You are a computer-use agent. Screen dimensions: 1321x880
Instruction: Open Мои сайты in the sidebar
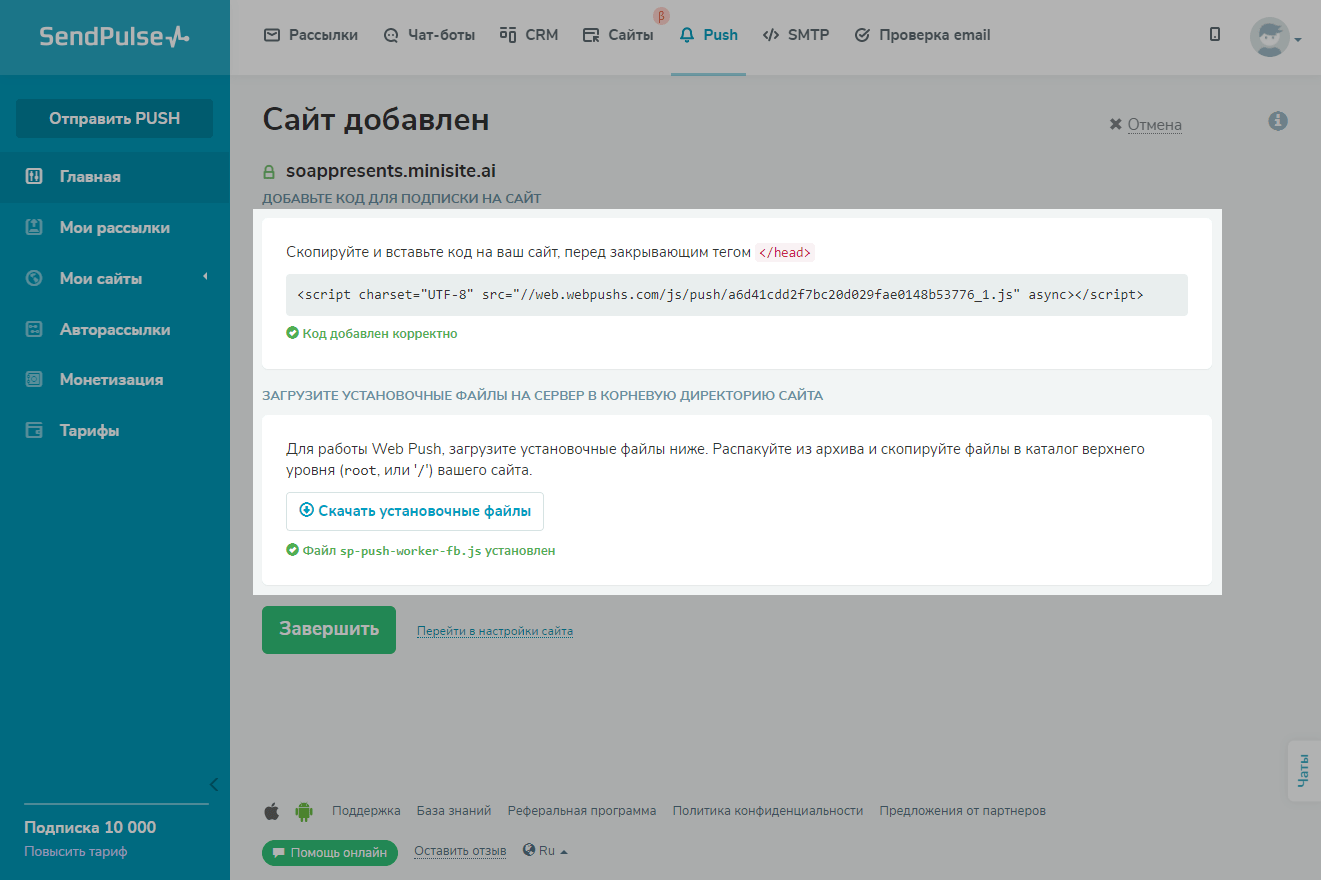(101, 278)
